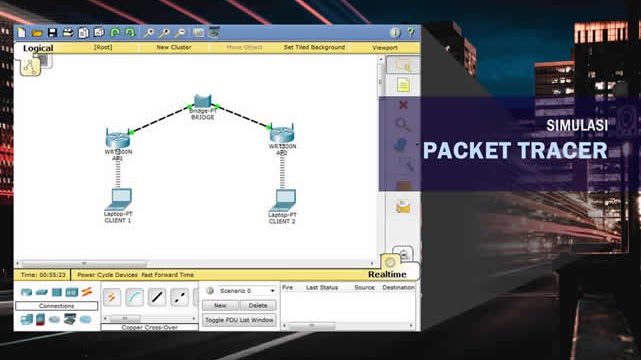Click the Copy toolbar icon
Screen dimensions: 641x360
tap(83, 33)
